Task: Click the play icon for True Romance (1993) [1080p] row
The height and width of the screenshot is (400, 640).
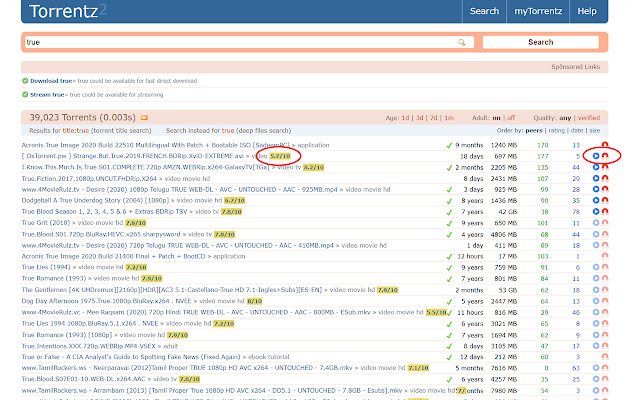Action: pyautogui.click(x=596, y=335)
